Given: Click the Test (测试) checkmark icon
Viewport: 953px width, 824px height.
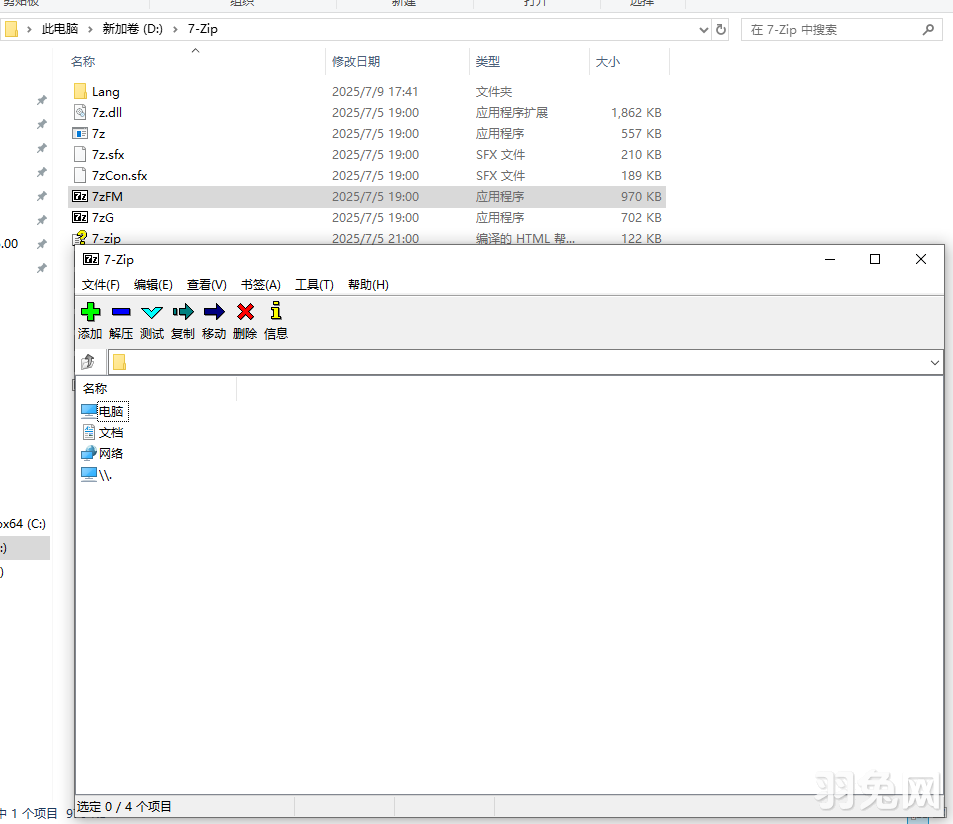Looking at the screenshot, I should pos(152,311).
